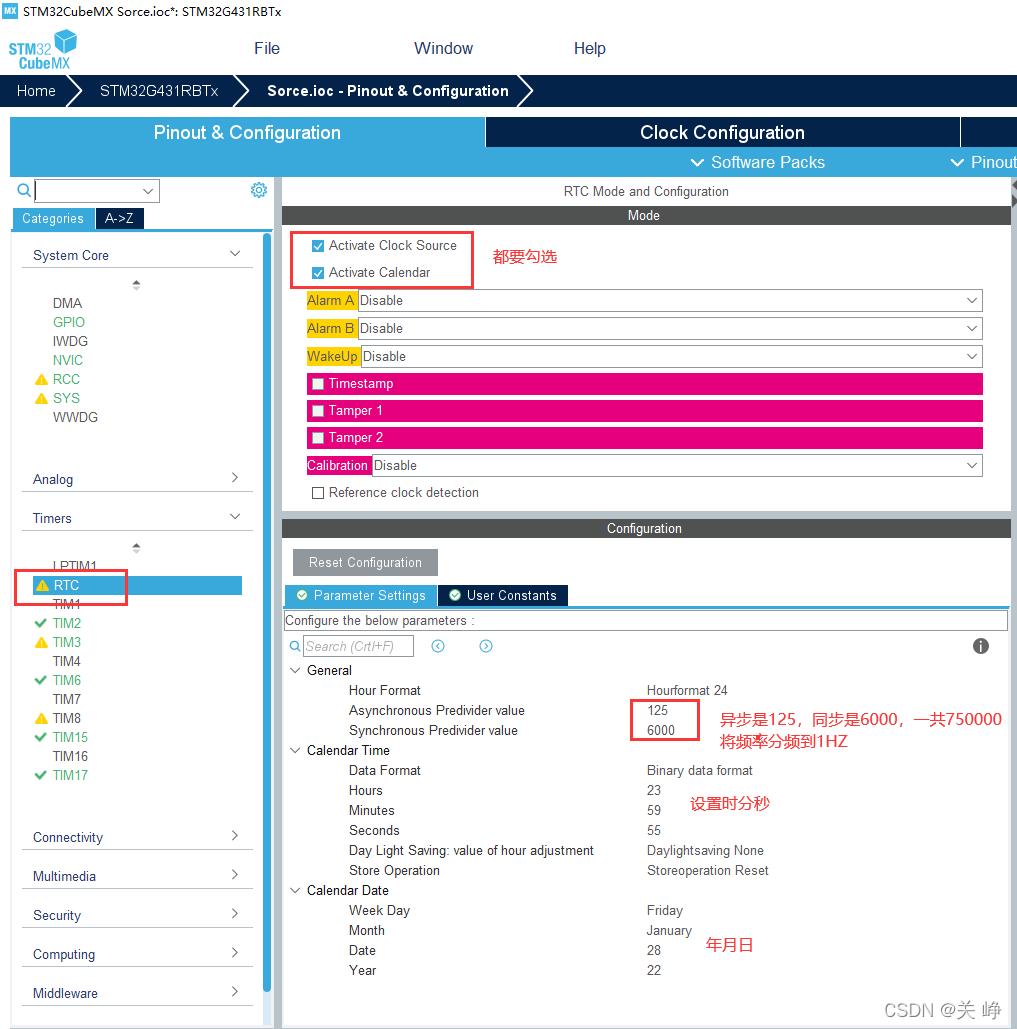Click the STM32CubeMX logo
This screenshot has height=1029, width=1017.
tap(43, 51)
